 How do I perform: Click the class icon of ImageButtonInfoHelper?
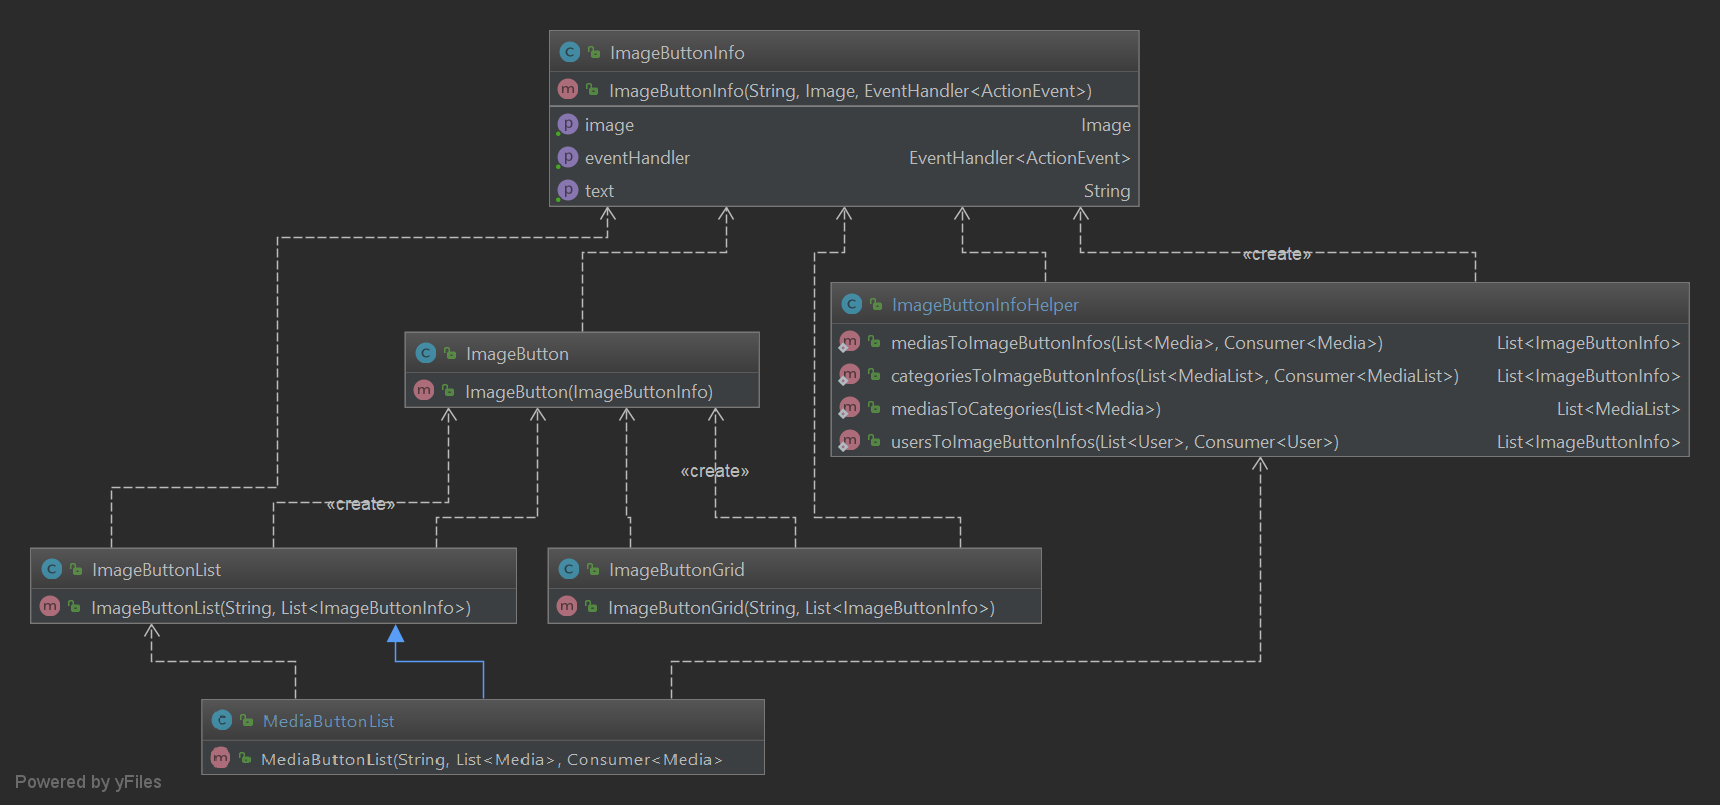click(852, 304)
